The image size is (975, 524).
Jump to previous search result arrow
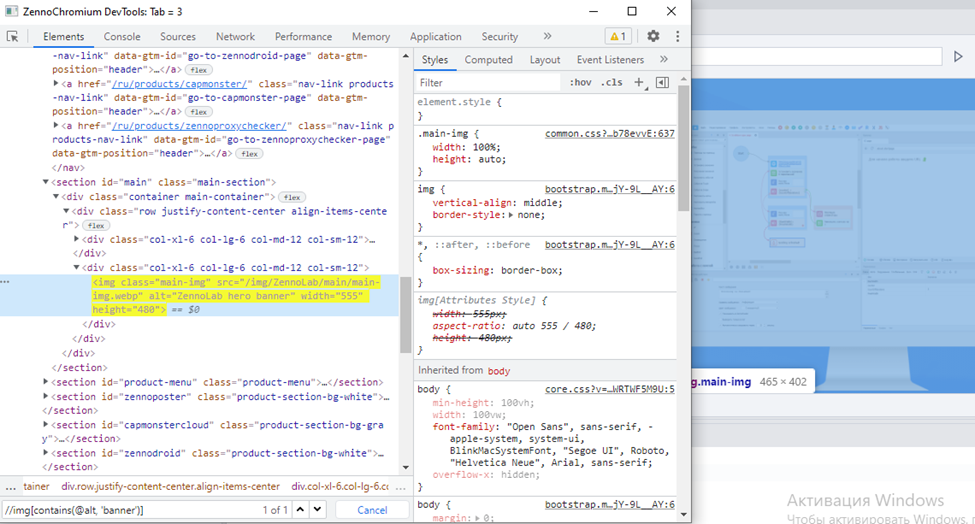(301, 510)
